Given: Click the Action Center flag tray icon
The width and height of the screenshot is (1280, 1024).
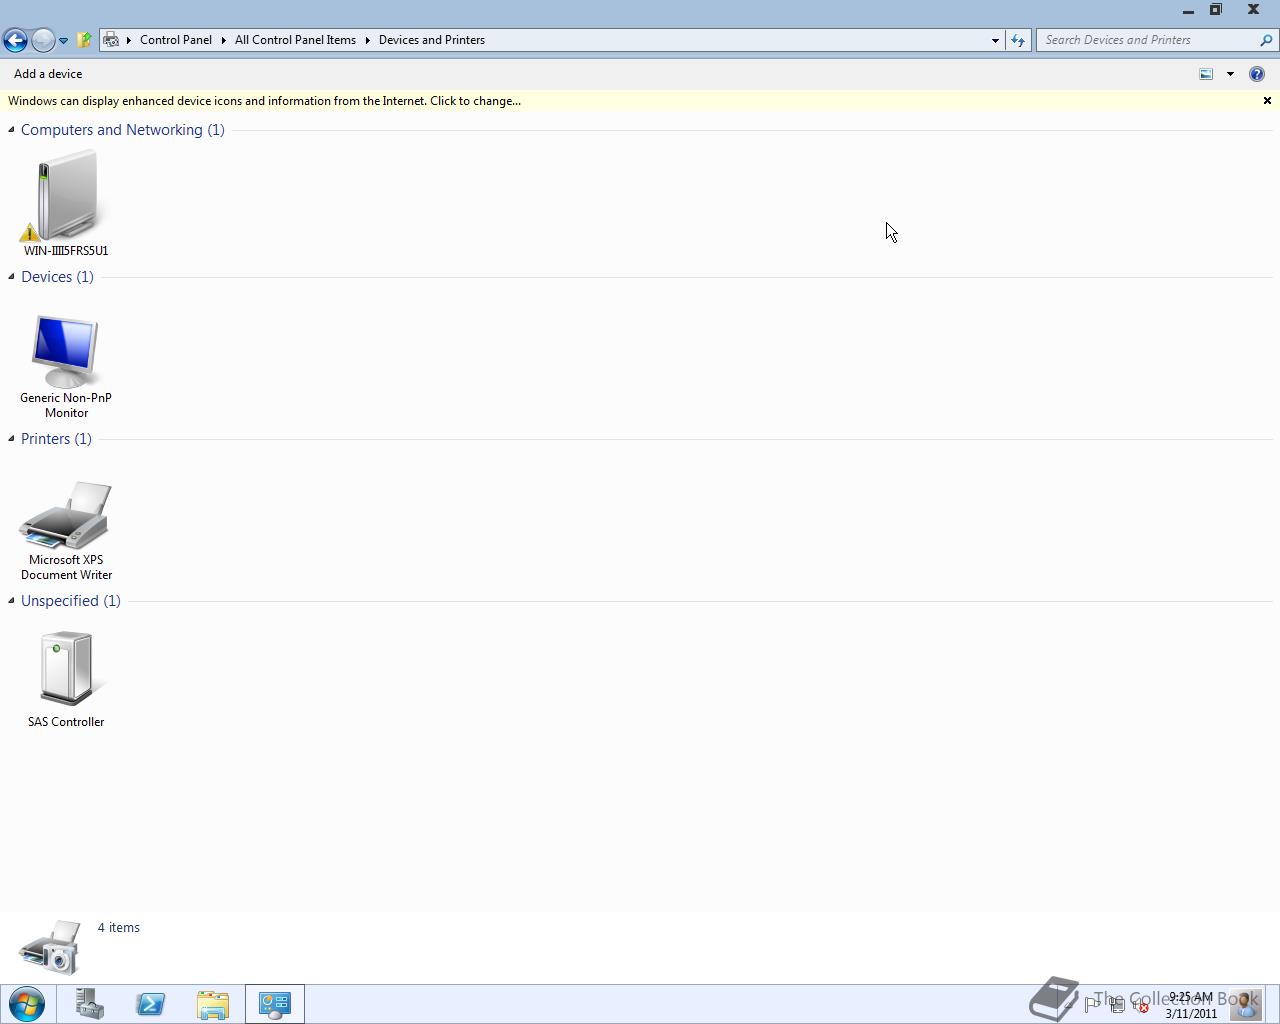Looking at the screenshot, I should coord(1092,1005).
